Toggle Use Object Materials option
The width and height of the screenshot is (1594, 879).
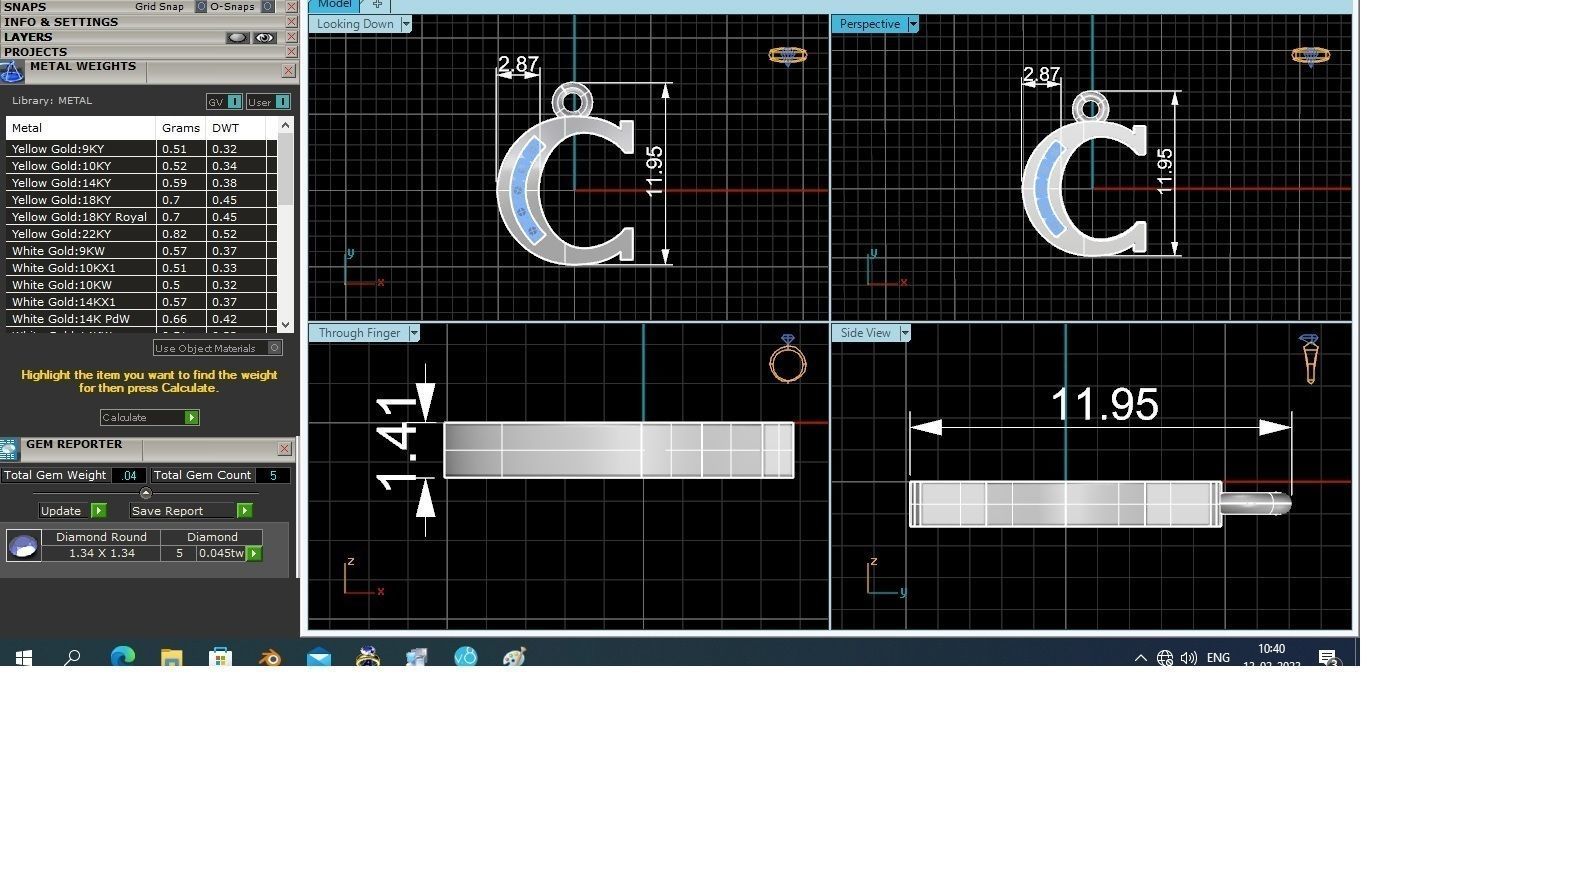pyautogui.click(x=275, y=348)
